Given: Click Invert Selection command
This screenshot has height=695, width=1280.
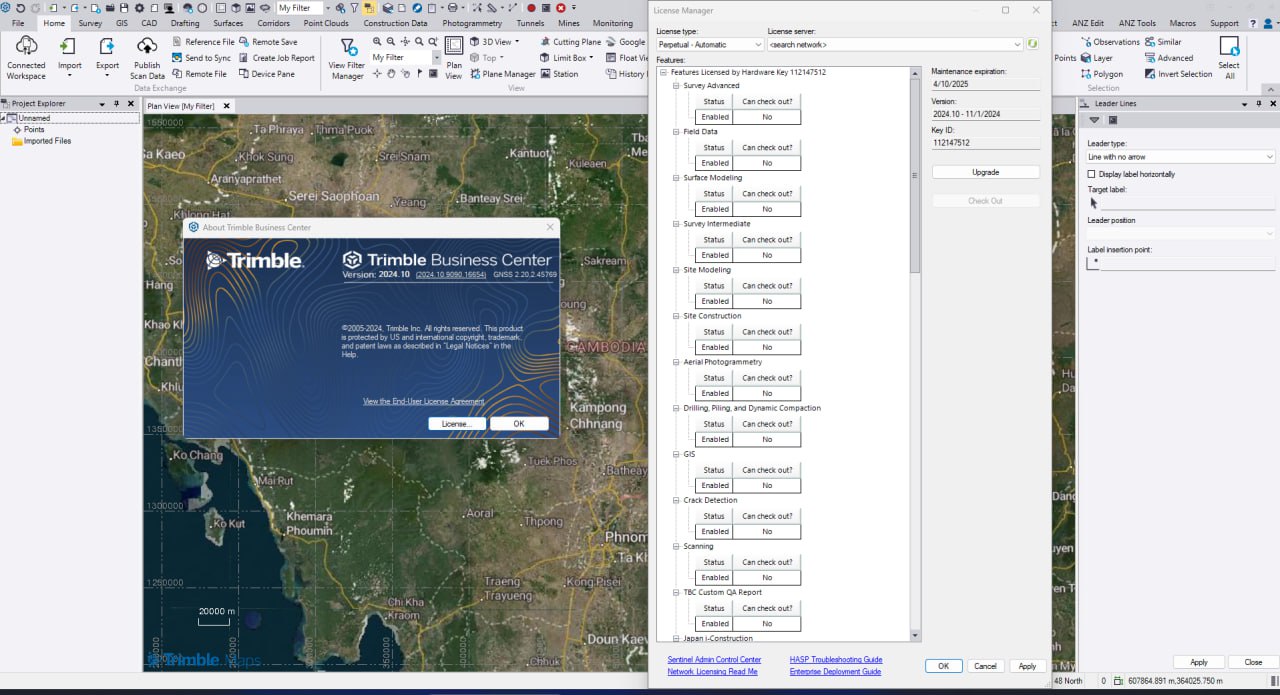Looking at the screenshot, I should click(x=1176, y=74).
